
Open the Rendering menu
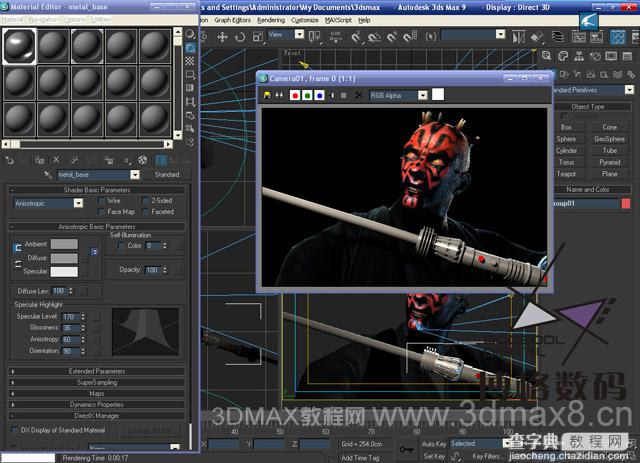click(x=271, y=20)
